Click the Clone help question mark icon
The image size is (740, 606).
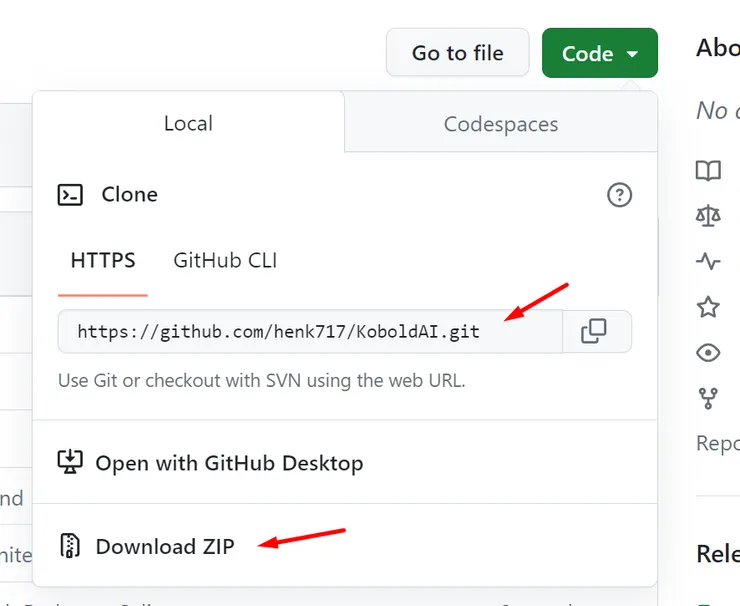(620, 195)
